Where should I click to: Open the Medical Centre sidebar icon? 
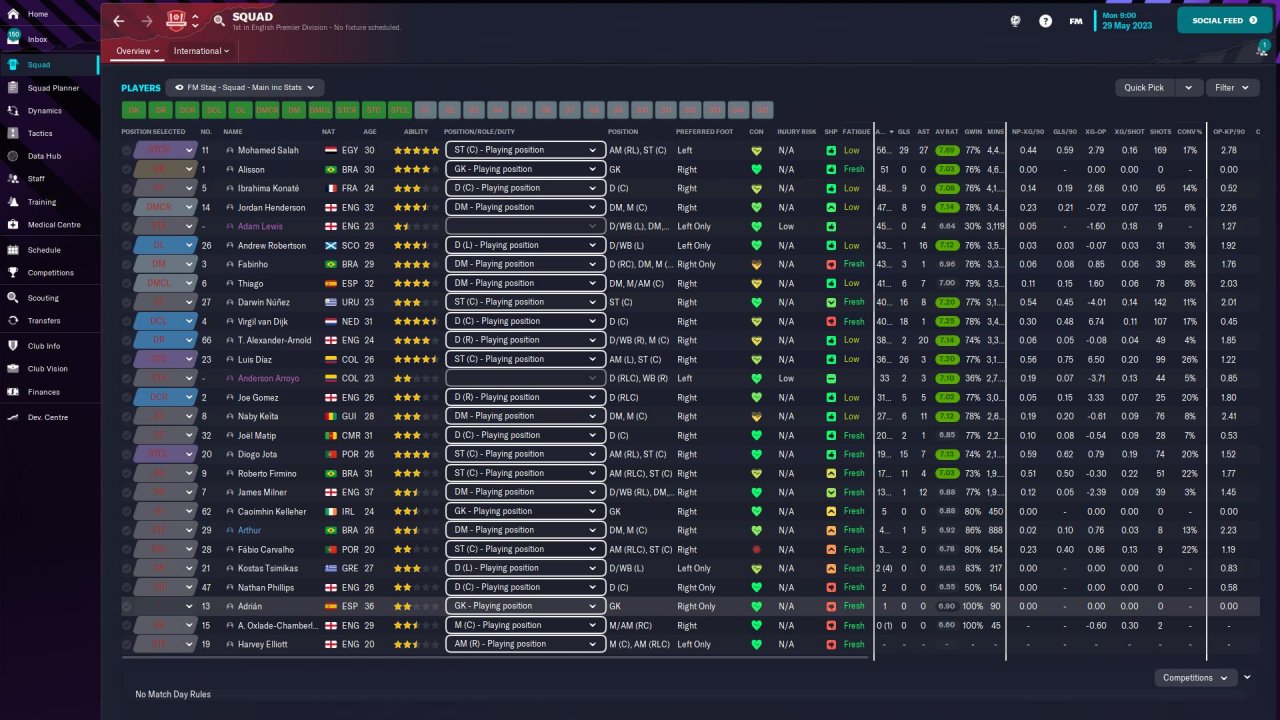tap(13, 224)
